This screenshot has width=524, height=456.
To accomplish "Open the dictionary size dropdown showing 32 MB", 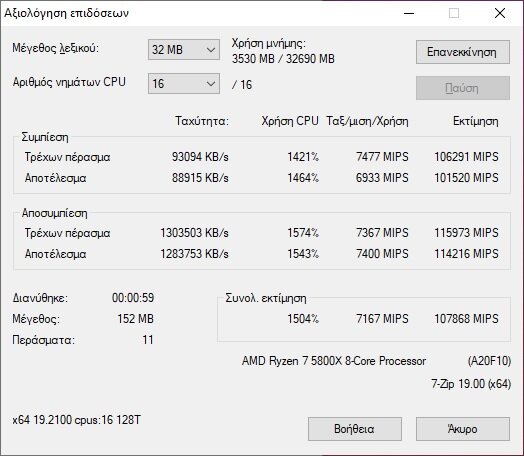I will (x=184, y=50).
